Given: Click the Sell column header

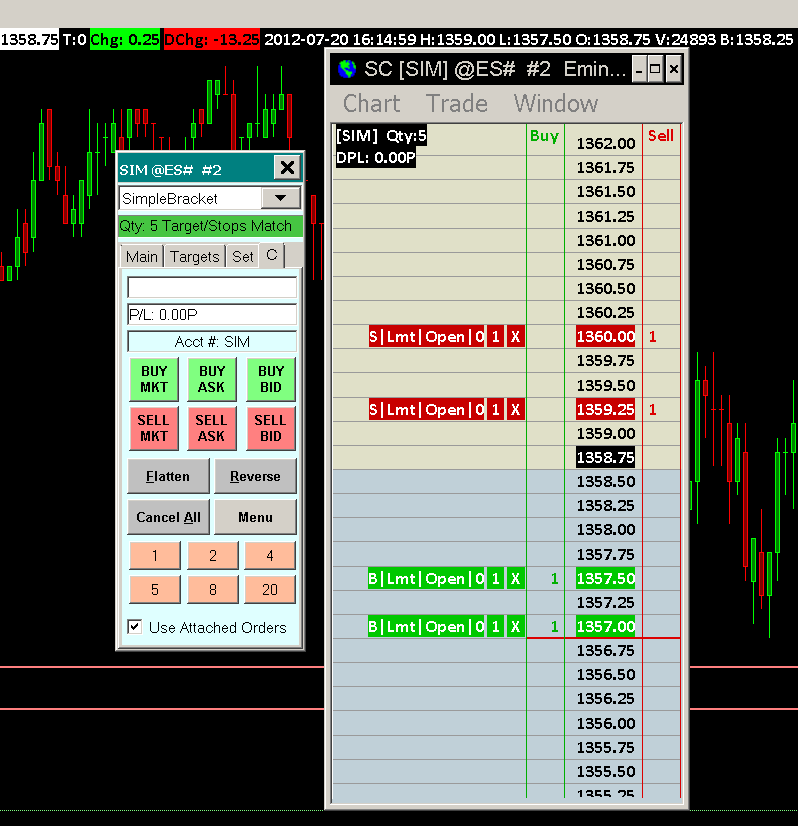Looking at the screenshot, I should click(x=661, y=136).
